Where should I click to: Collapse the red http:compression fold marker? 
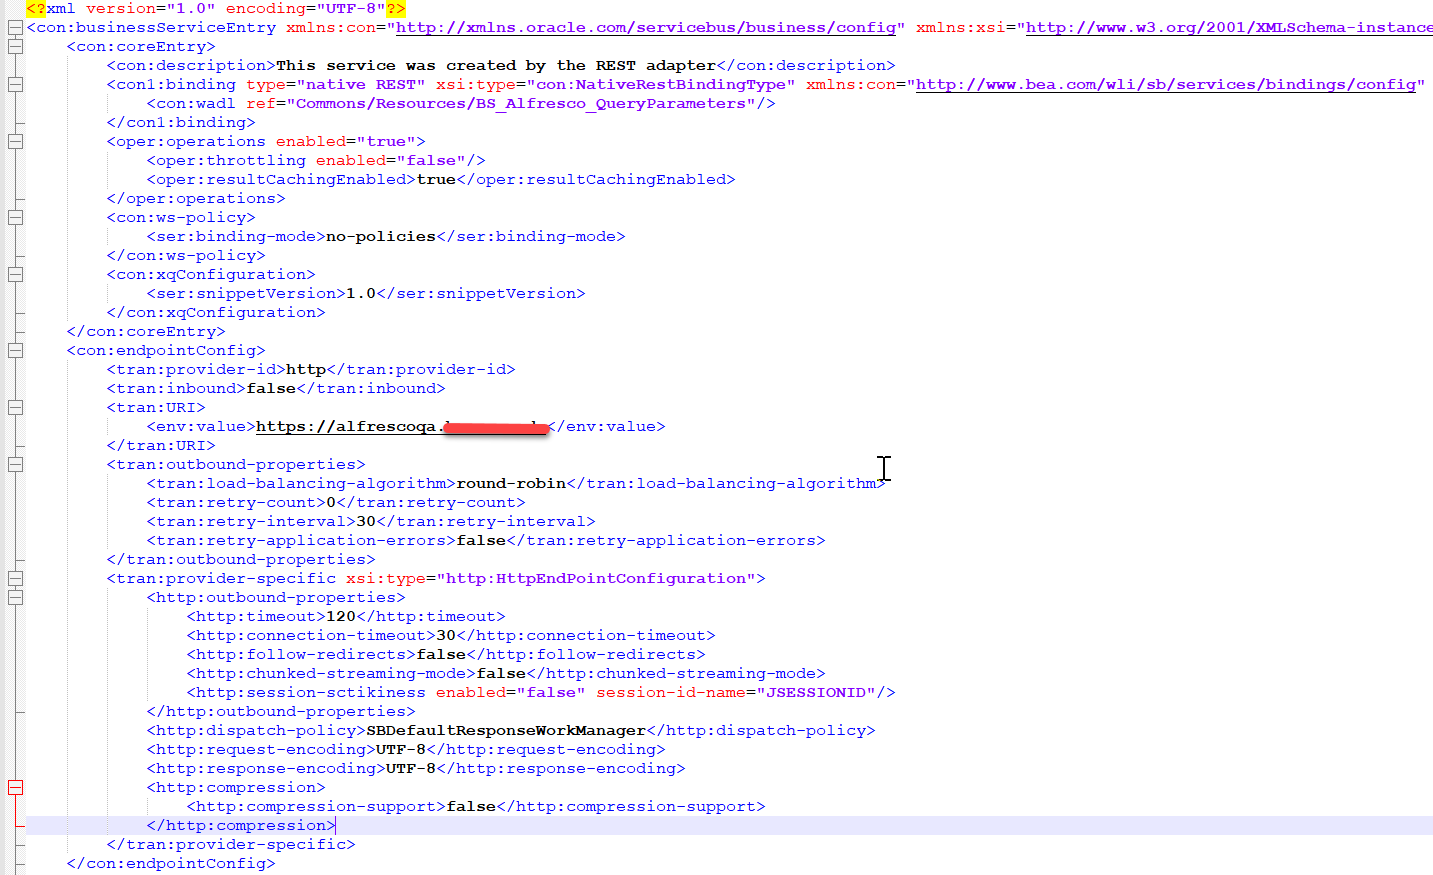[x=14, y=787]
